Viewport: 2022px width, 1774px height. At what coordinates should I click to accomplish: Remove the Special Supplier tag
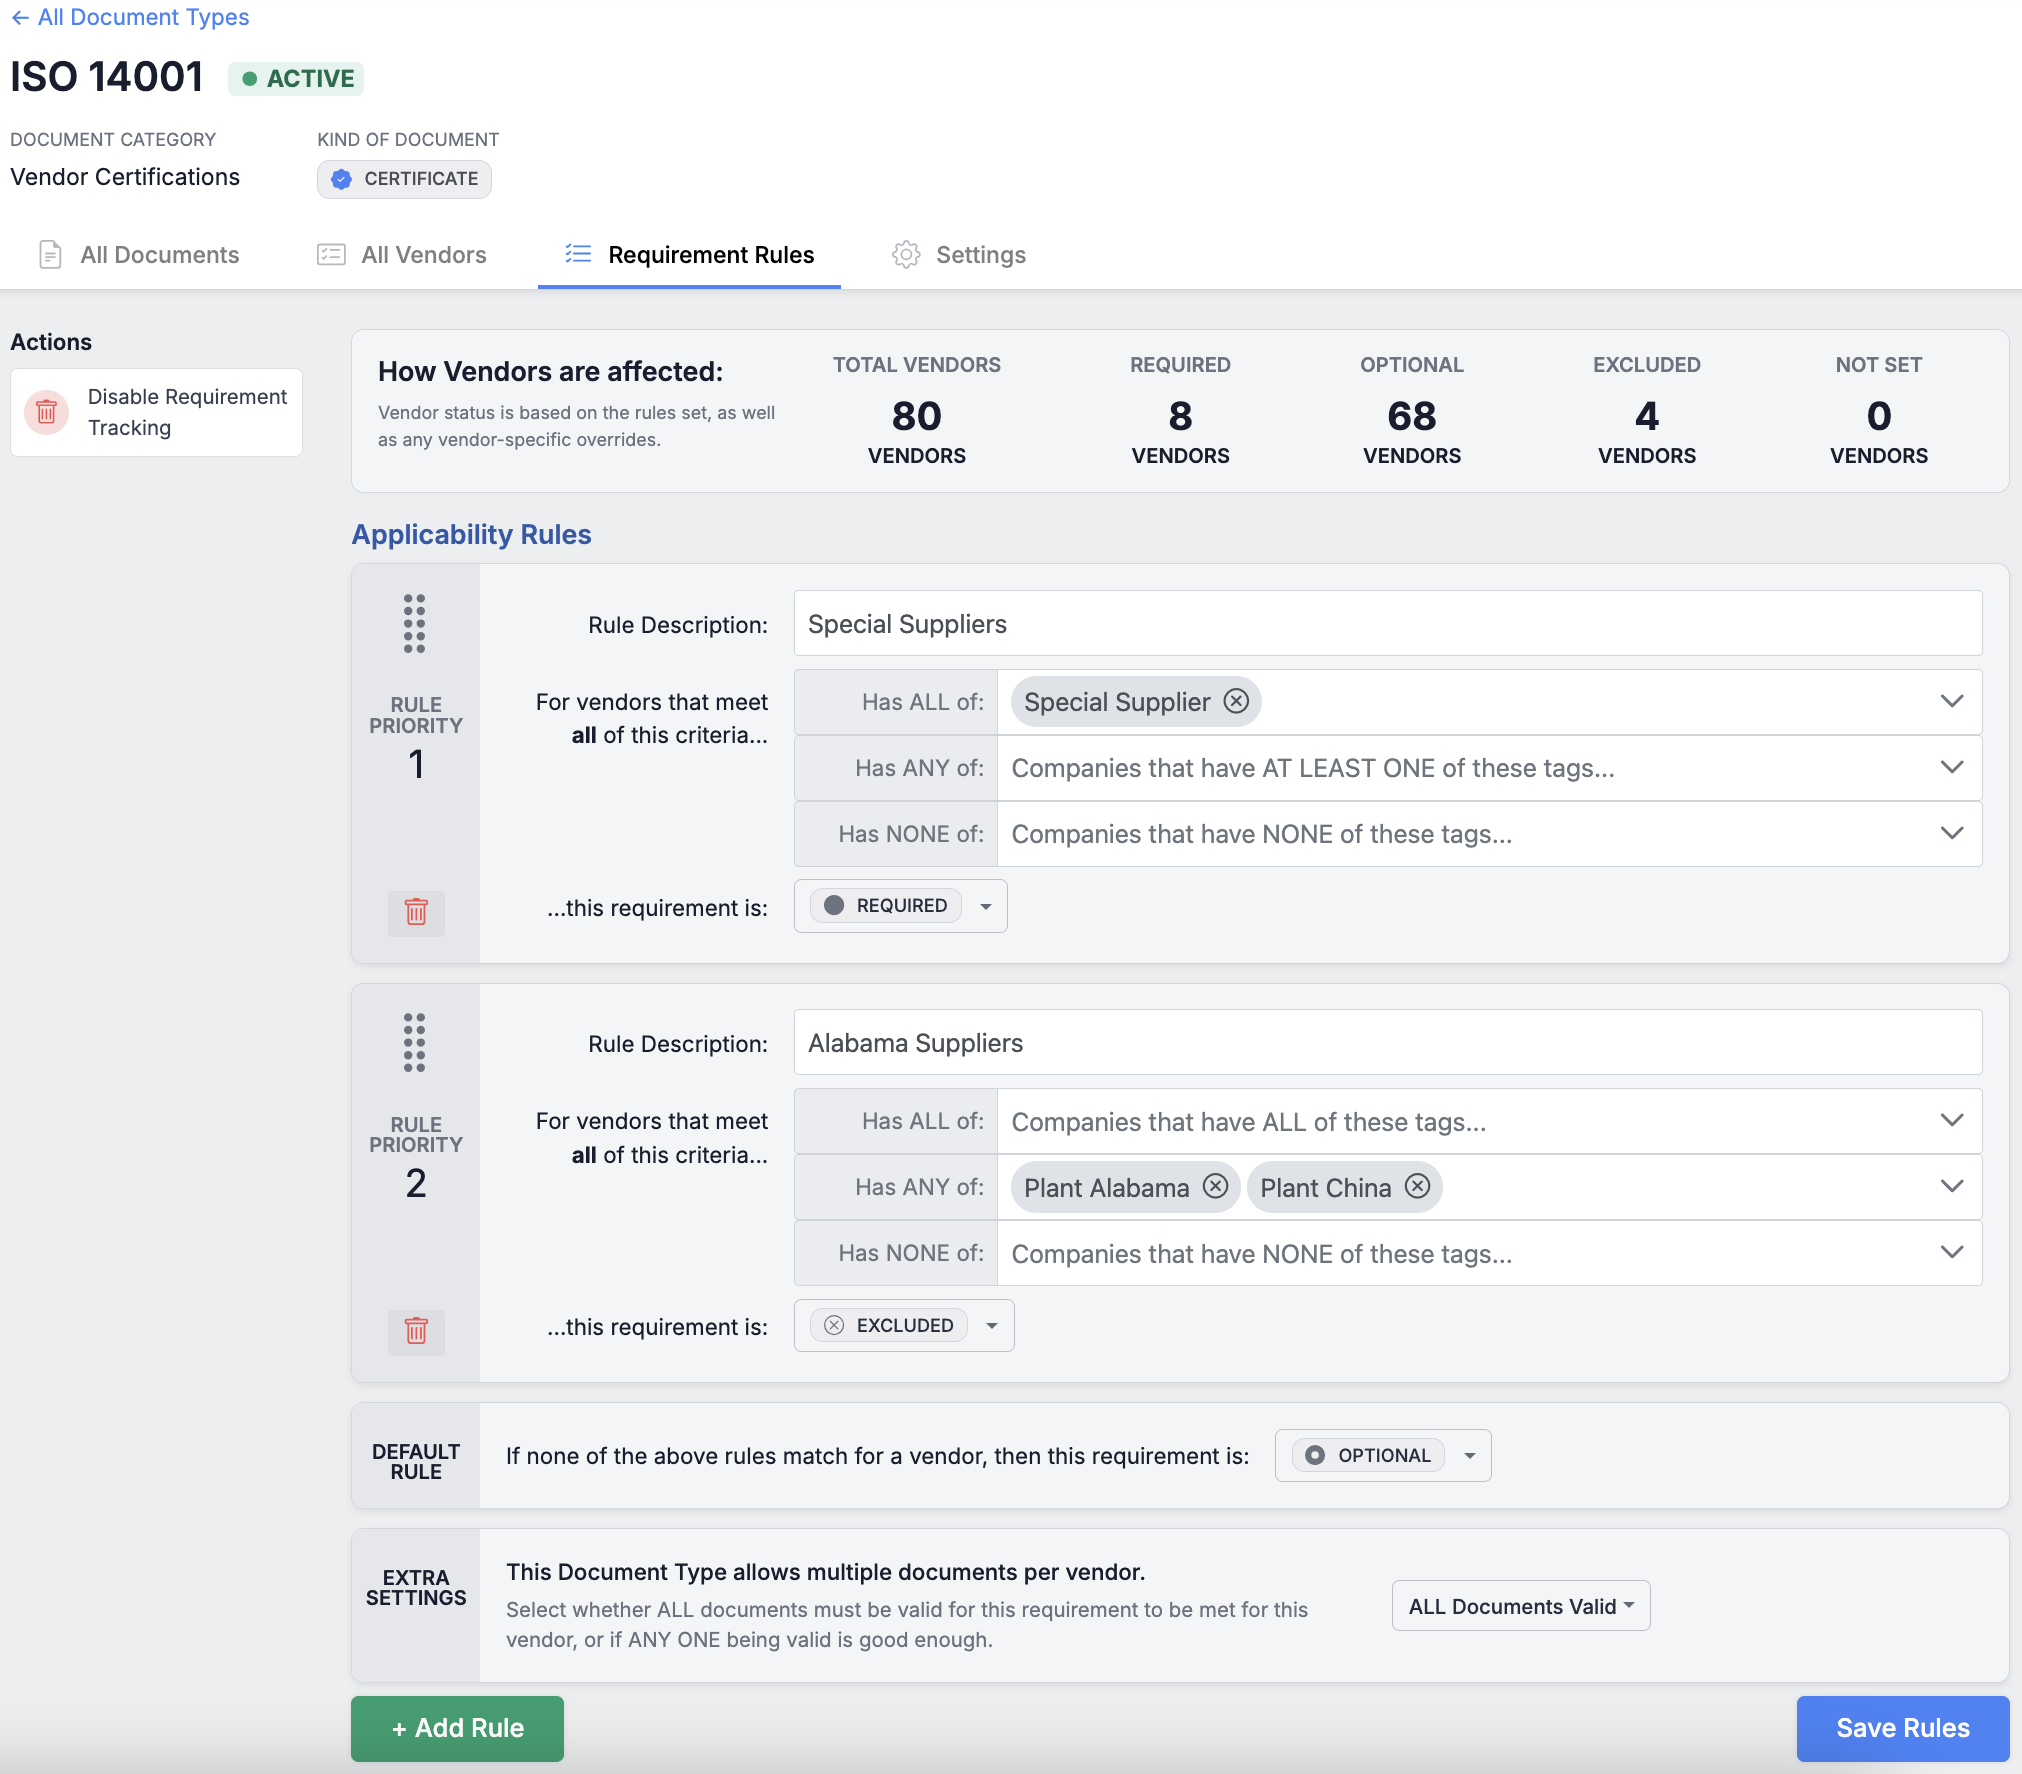click(1236, 701)
